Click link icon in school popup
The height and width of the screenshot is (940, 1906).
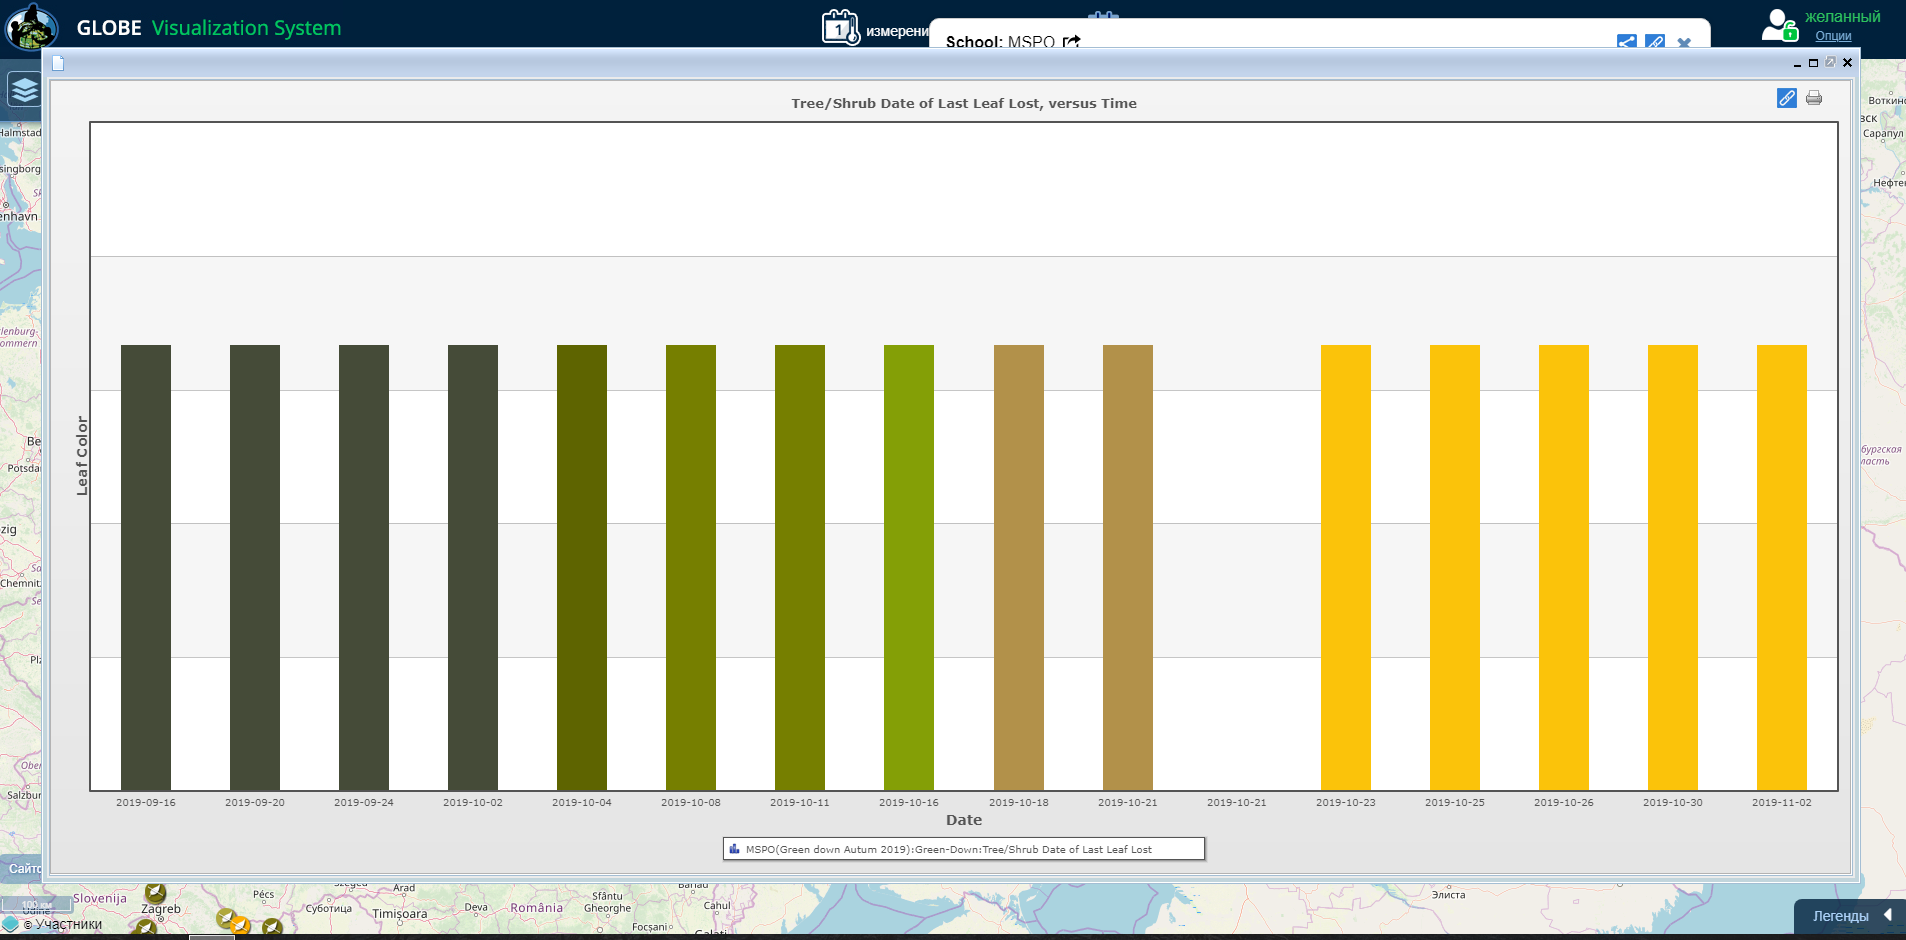click(x=1655, y=42)
